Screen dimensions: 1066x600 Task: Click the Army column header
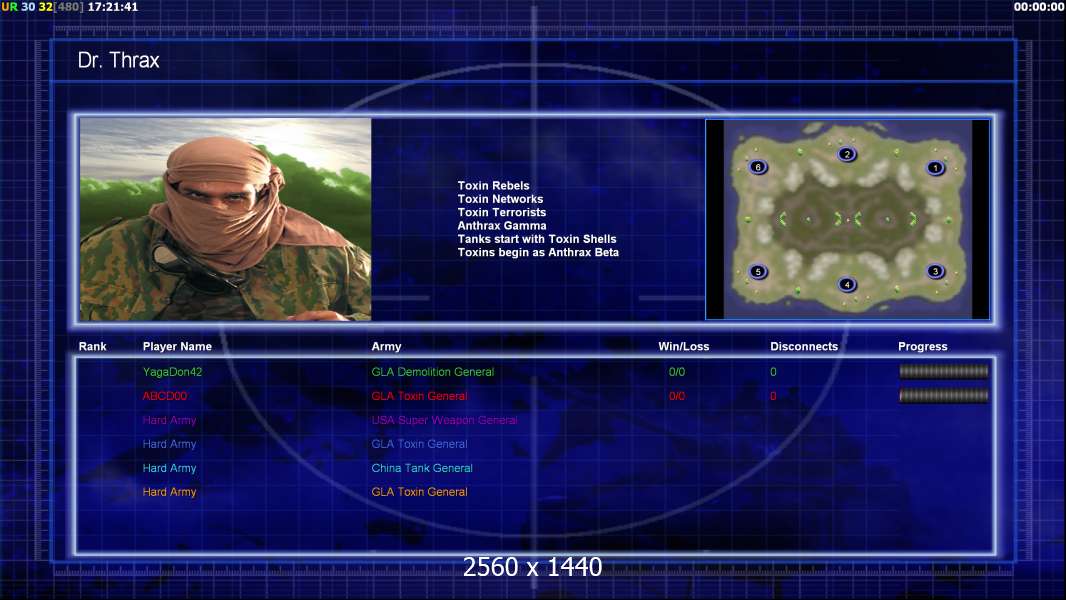386,347
